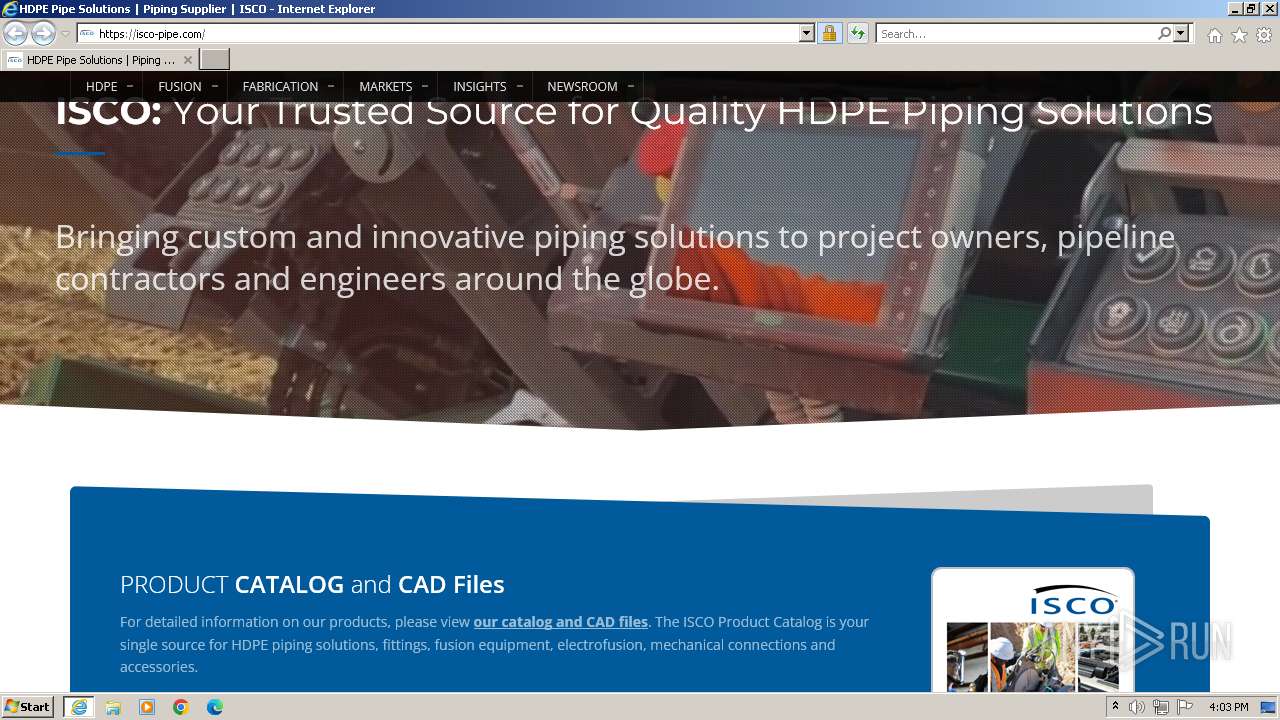Click the 4:03 PM system clock
Screen dimensions: 1280x720
pos(1228,707)
